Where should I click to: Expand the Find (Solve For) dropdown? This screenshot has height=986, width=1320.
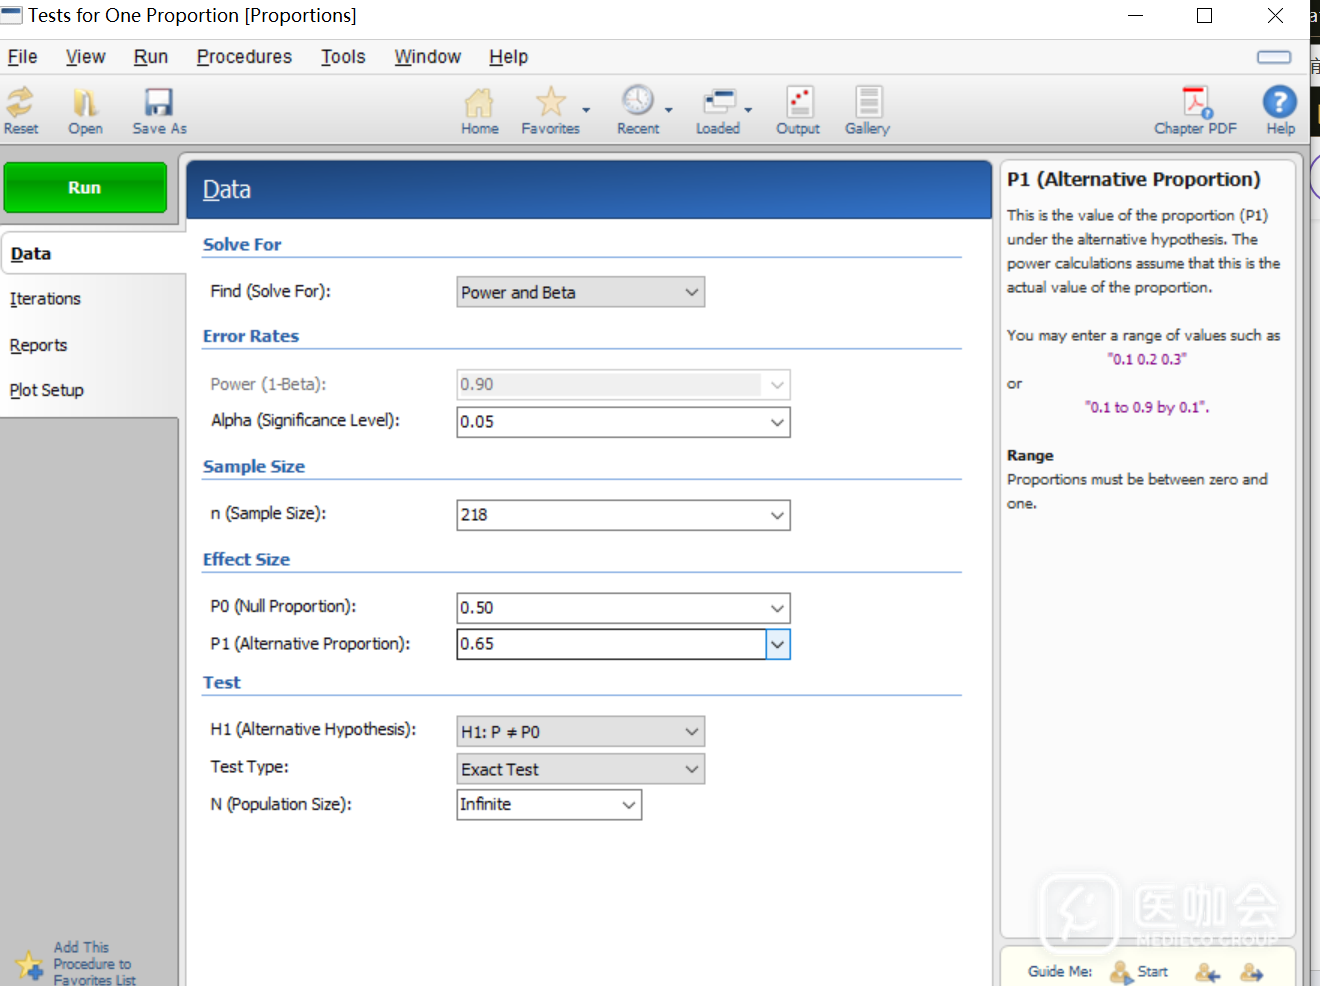(x=691, y=292)
